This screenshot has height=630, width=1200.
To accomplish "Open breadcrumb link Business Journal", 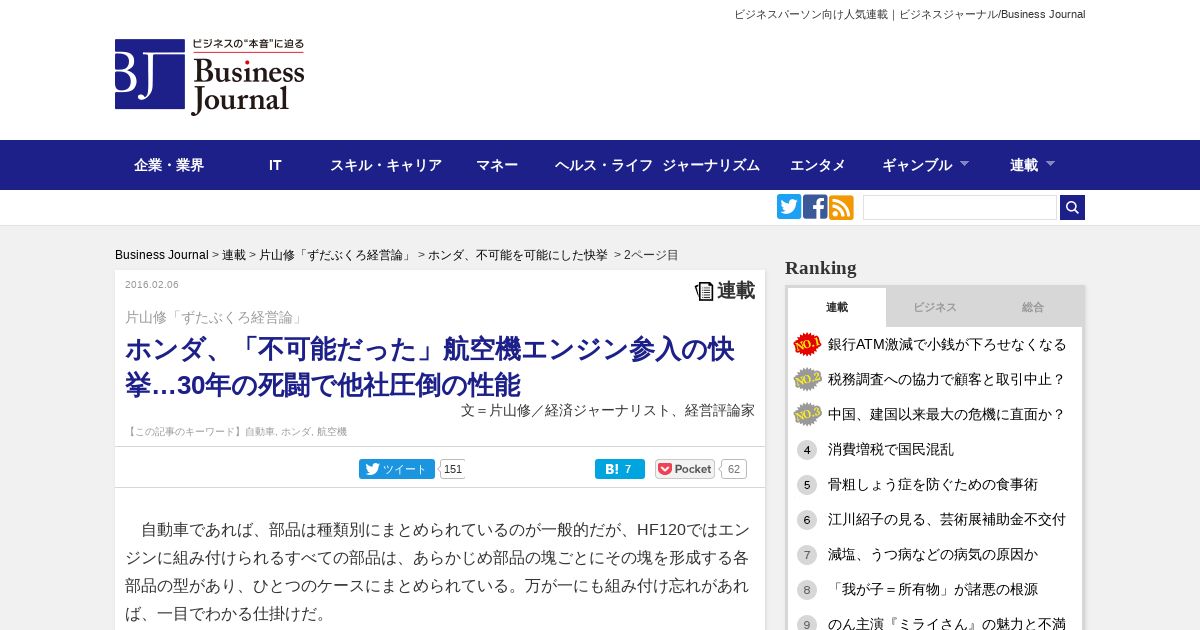I will point(162,255).
